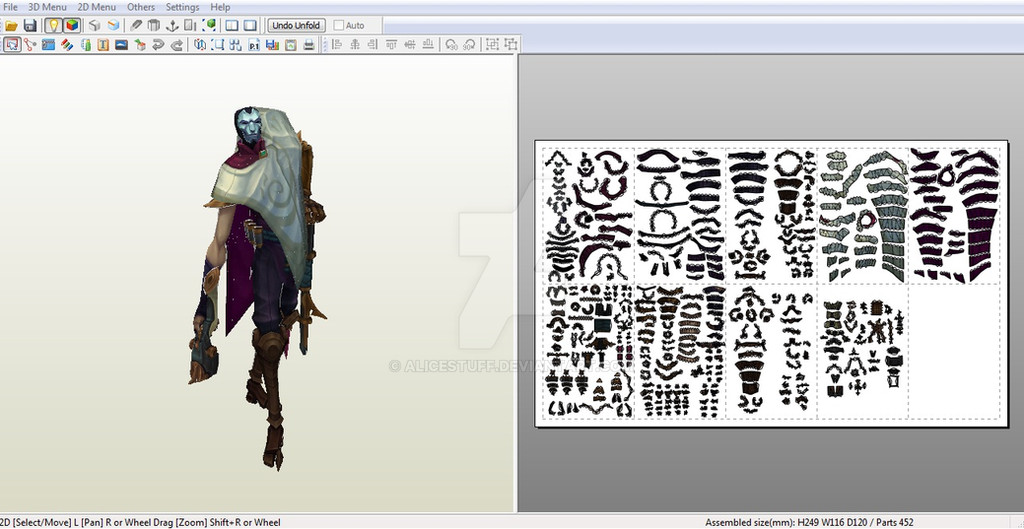Viewport: 1024px width, 529px height.
Task: Switch to the split two-pane view icon
Action: [232, 25]
